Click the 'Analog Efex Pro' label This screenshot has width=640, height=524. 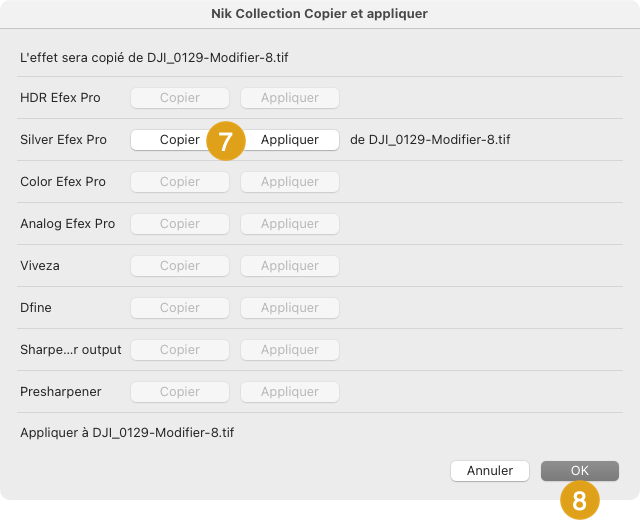pos(67,224)
